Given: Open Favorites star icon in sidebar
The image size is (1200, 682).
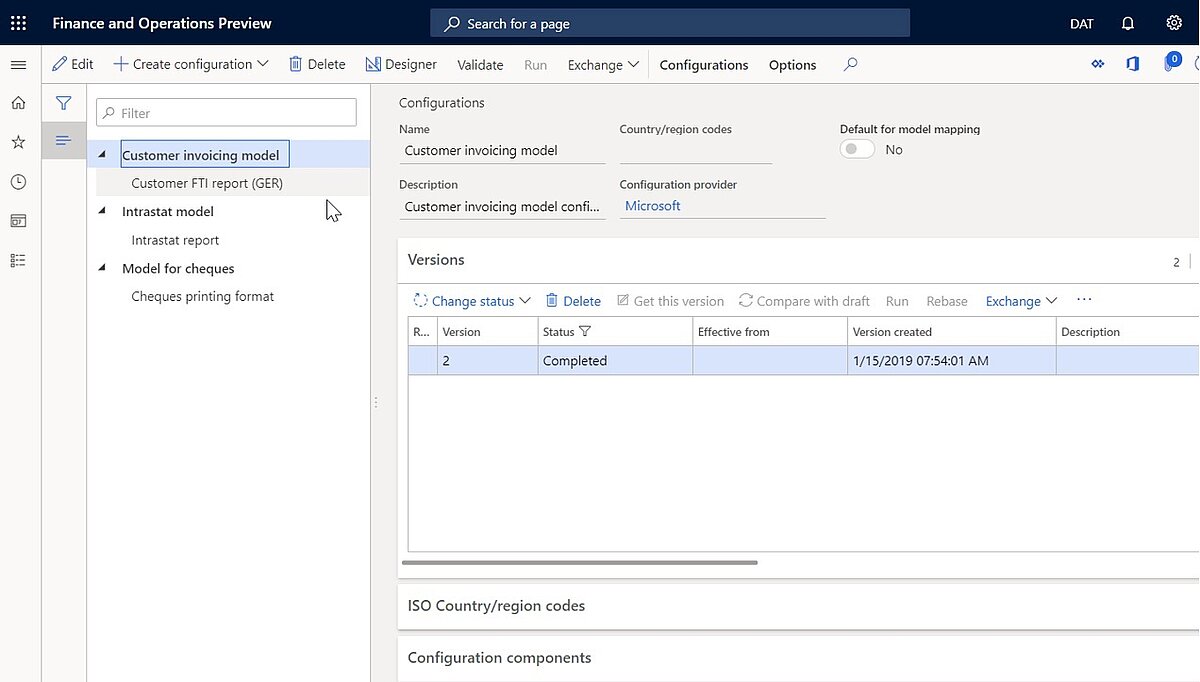Looking at the screenshot, I should [x=18, y=142].
